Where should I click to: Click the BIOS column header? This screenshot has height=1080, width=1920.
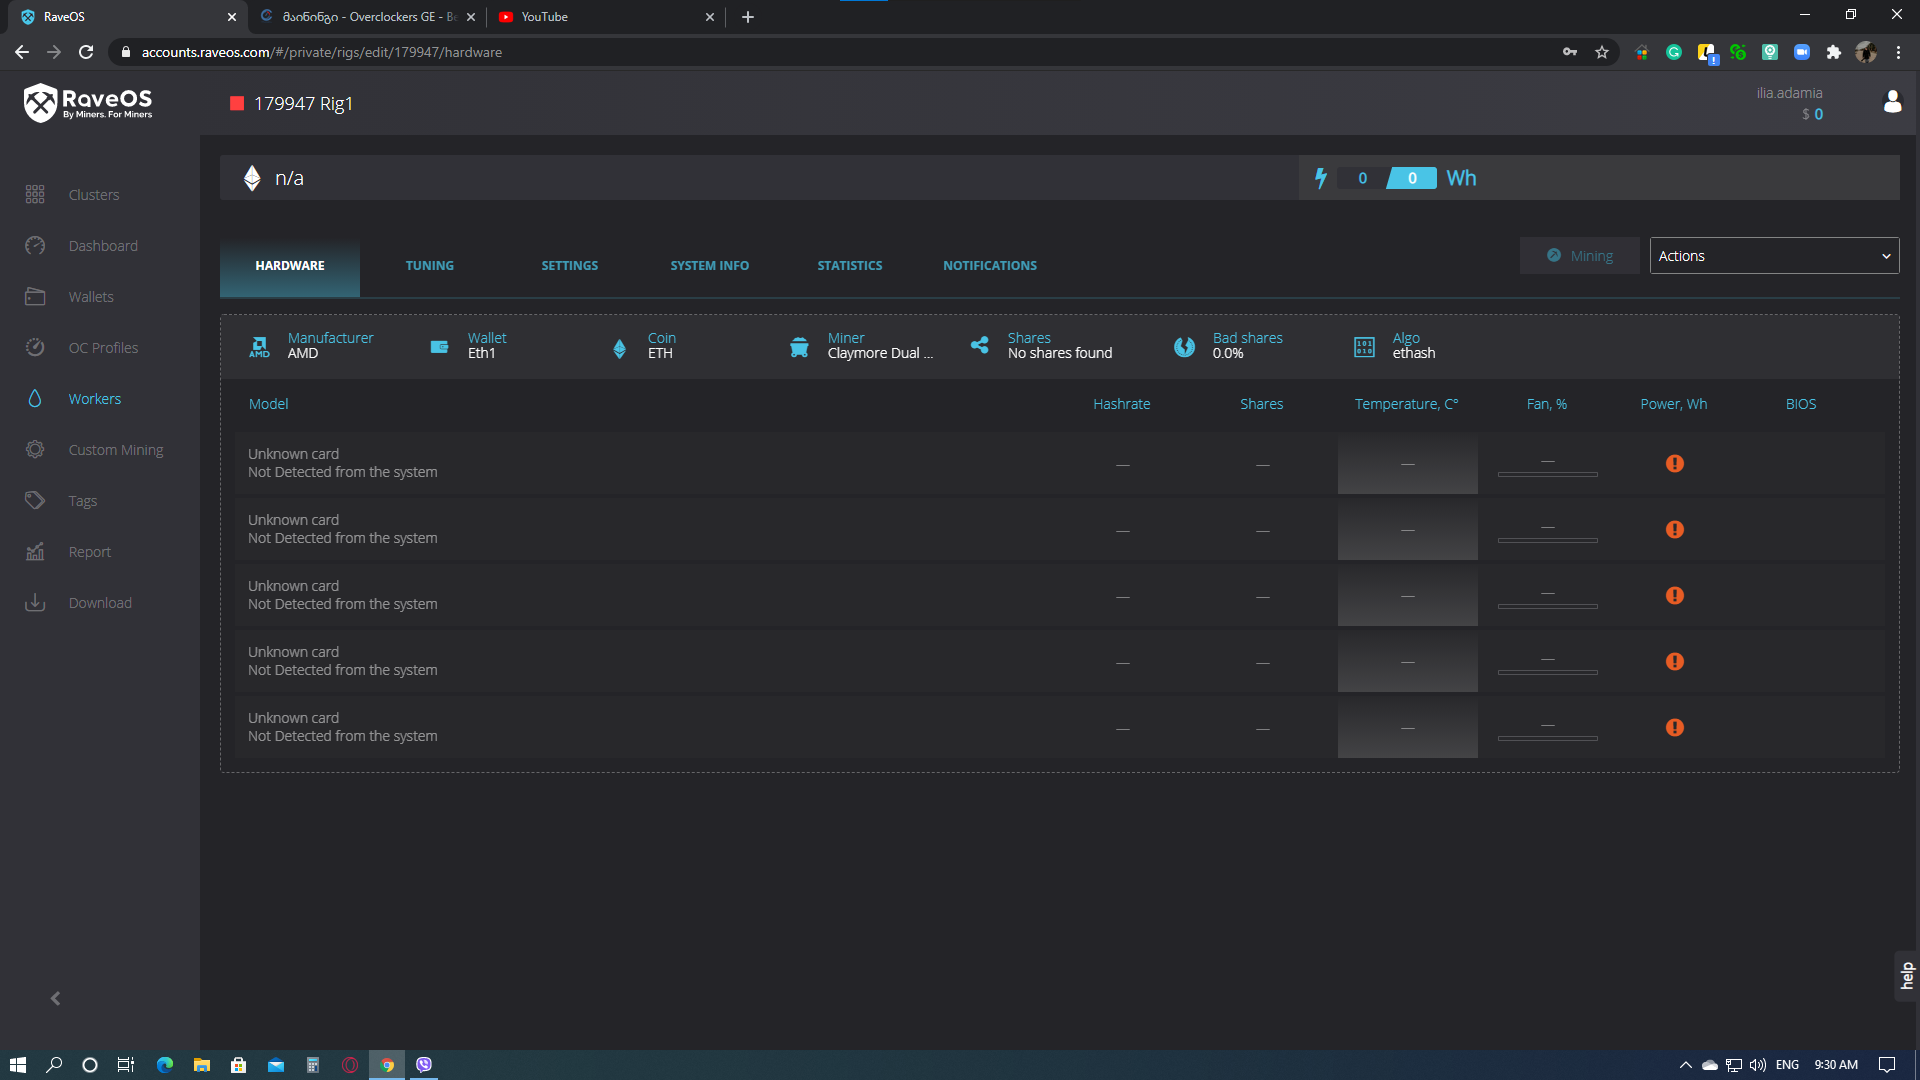point(1801,404)
